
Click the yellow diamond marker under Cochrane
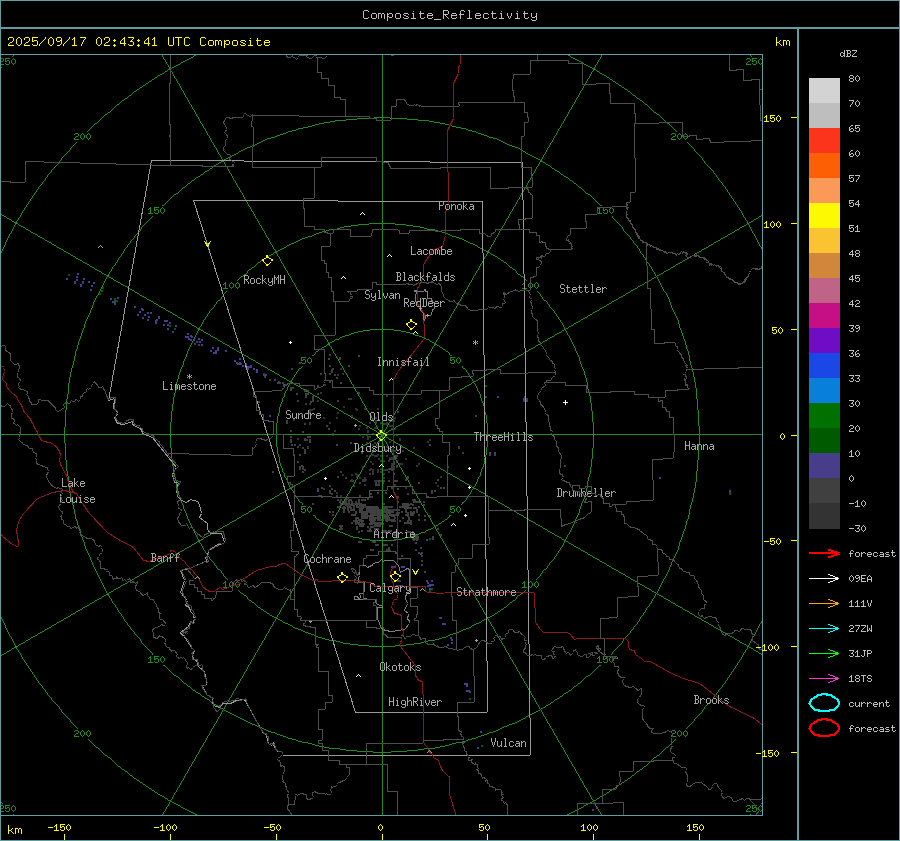(x=342, y=577)
